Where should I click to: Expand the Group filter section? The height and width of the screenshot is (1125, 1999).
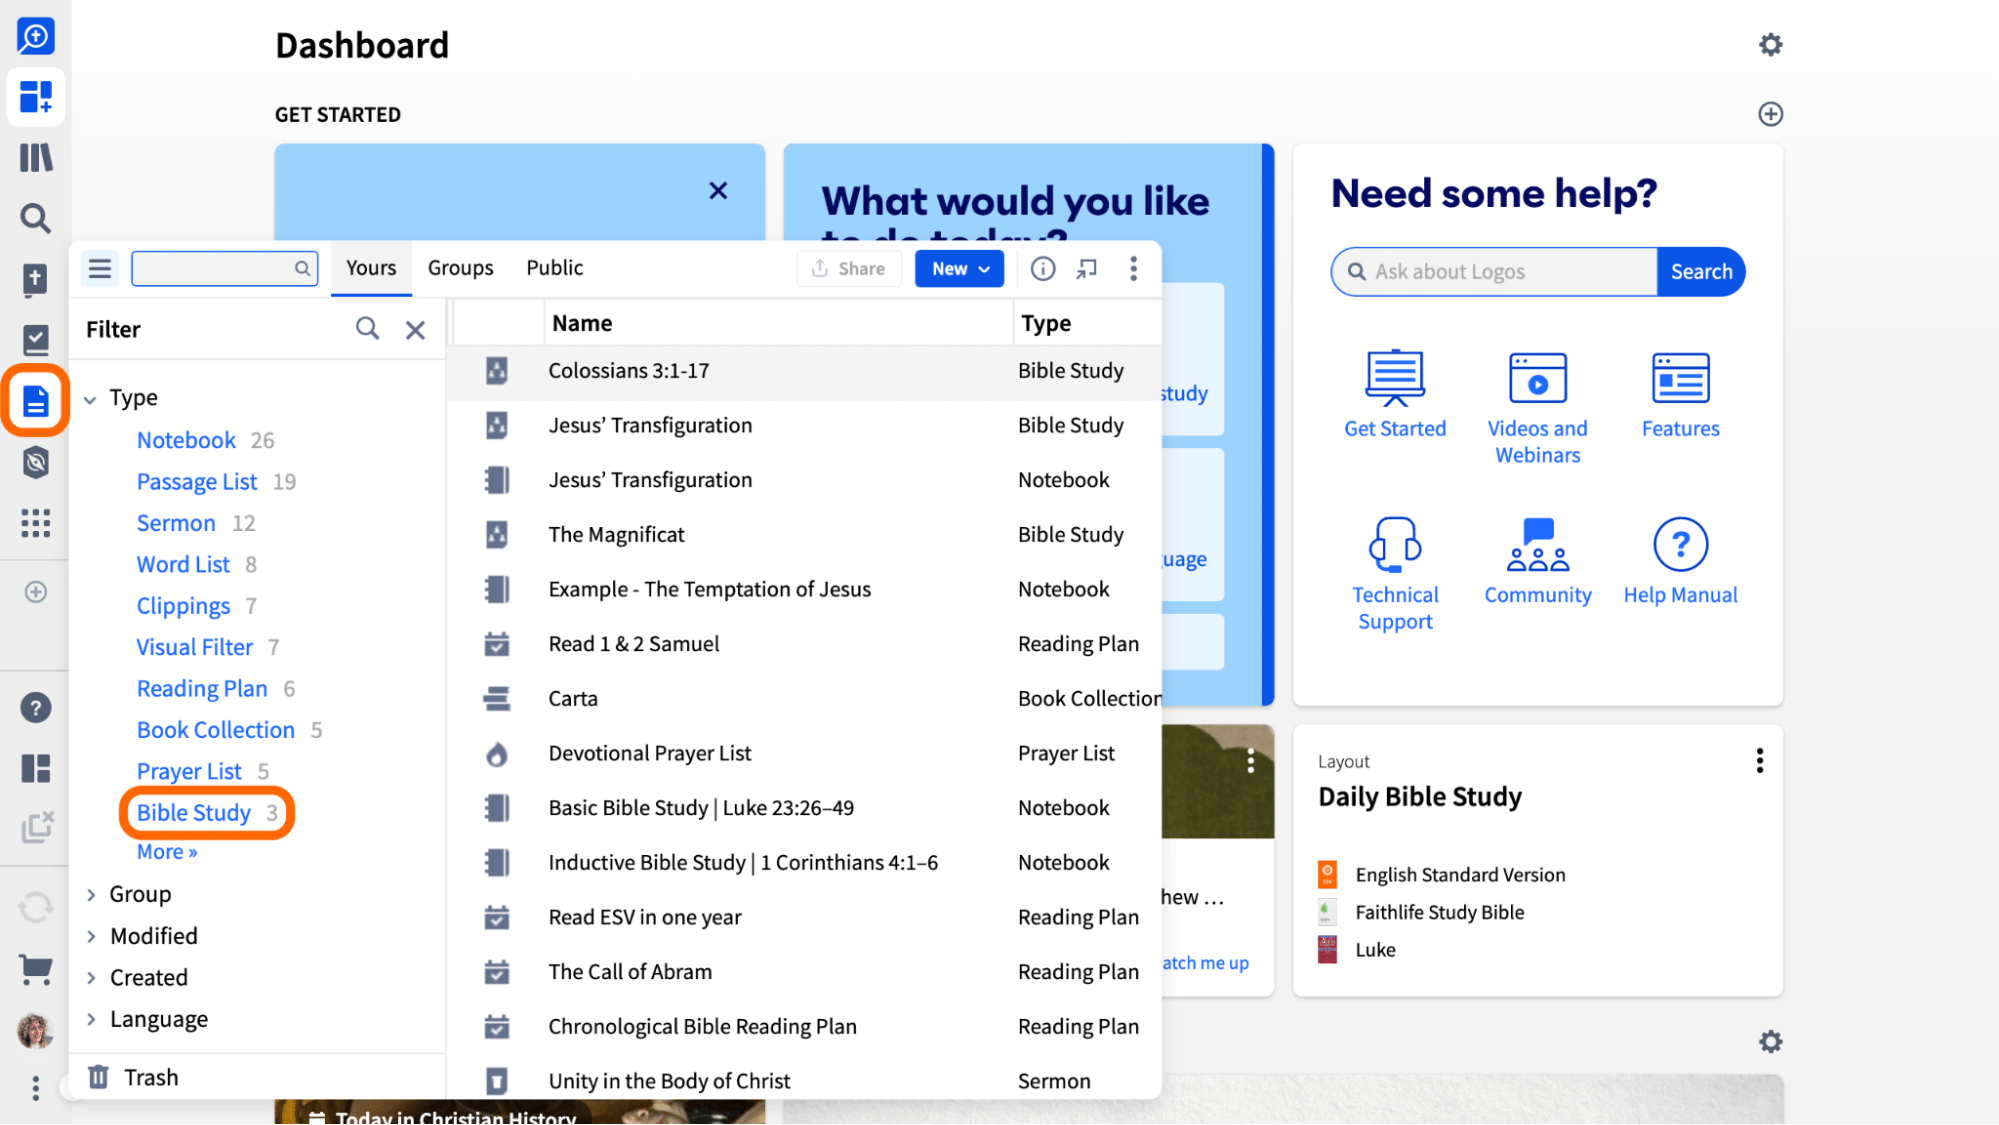tap(90, 894)
